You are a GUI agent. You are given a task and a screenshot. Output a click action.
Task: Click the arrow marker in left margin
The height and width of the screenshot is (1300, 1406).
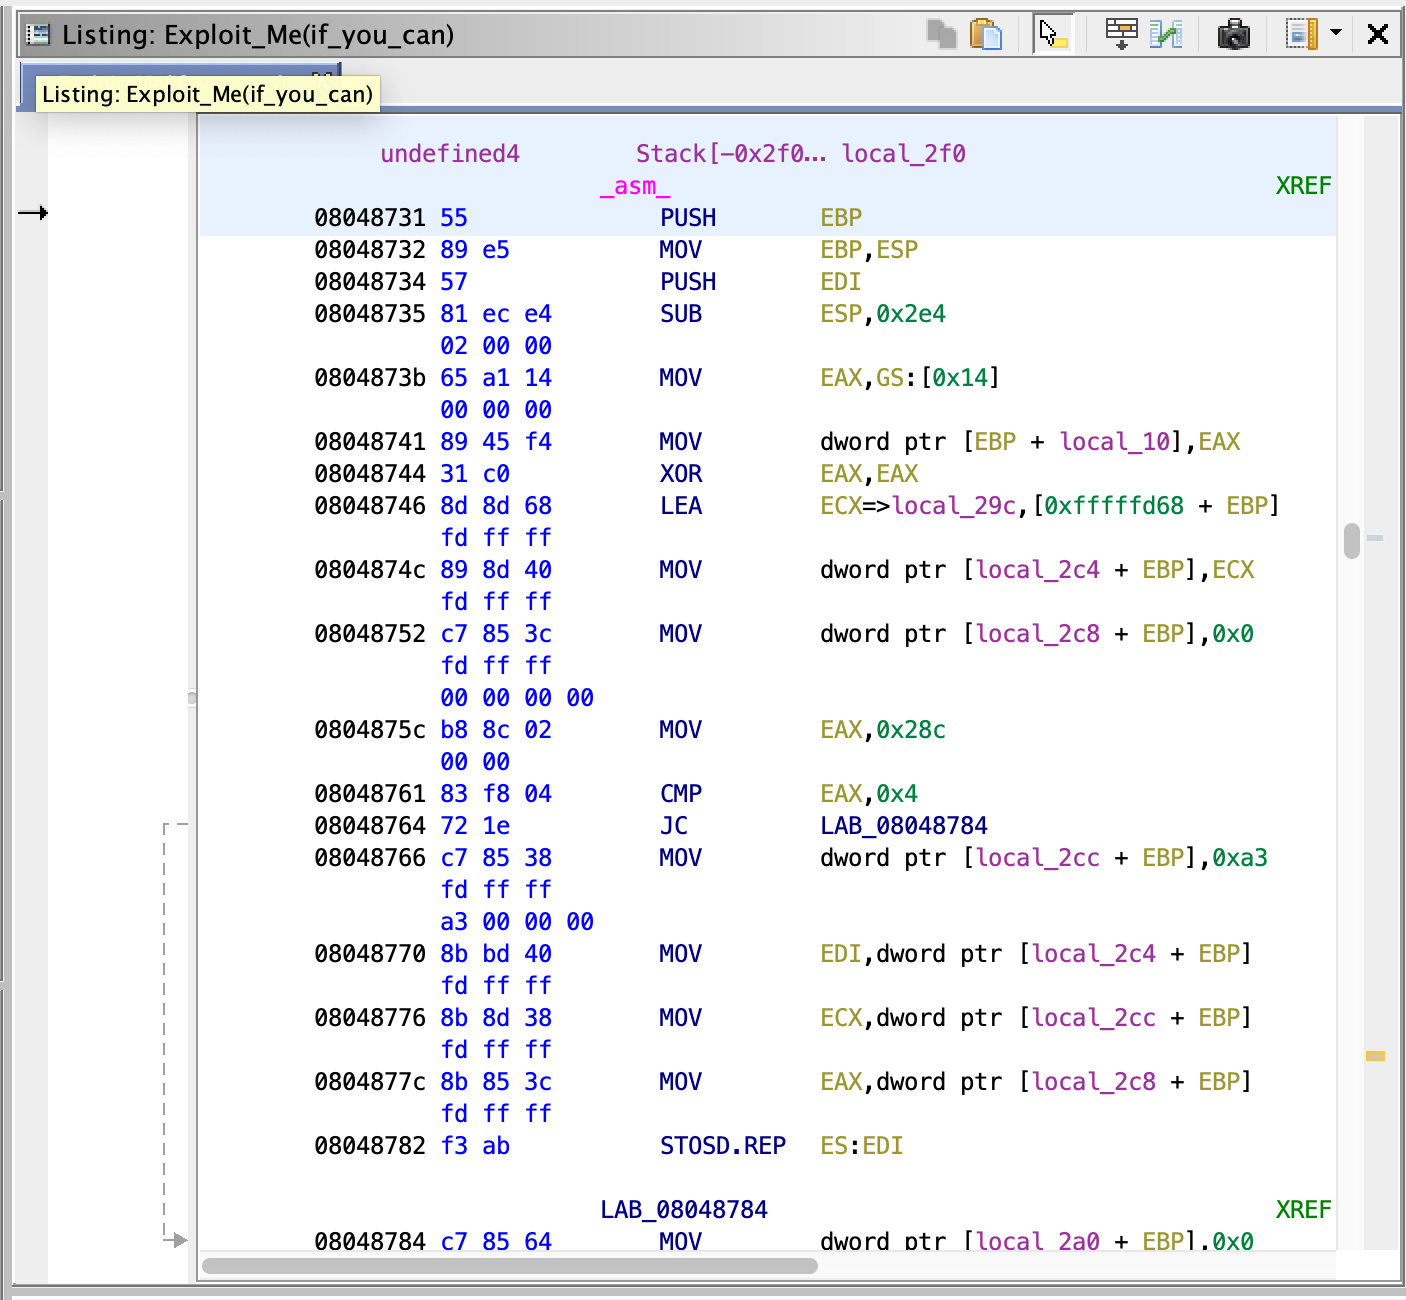(33, 213)
